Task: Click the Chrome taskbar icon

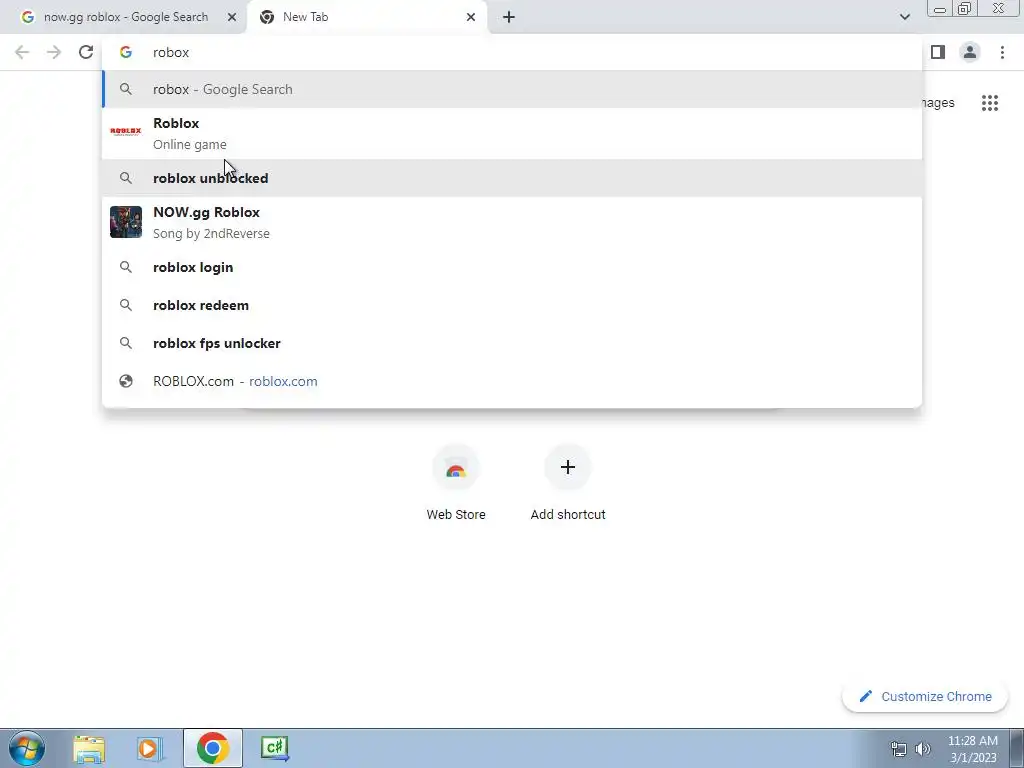Action: pos(213,748)
